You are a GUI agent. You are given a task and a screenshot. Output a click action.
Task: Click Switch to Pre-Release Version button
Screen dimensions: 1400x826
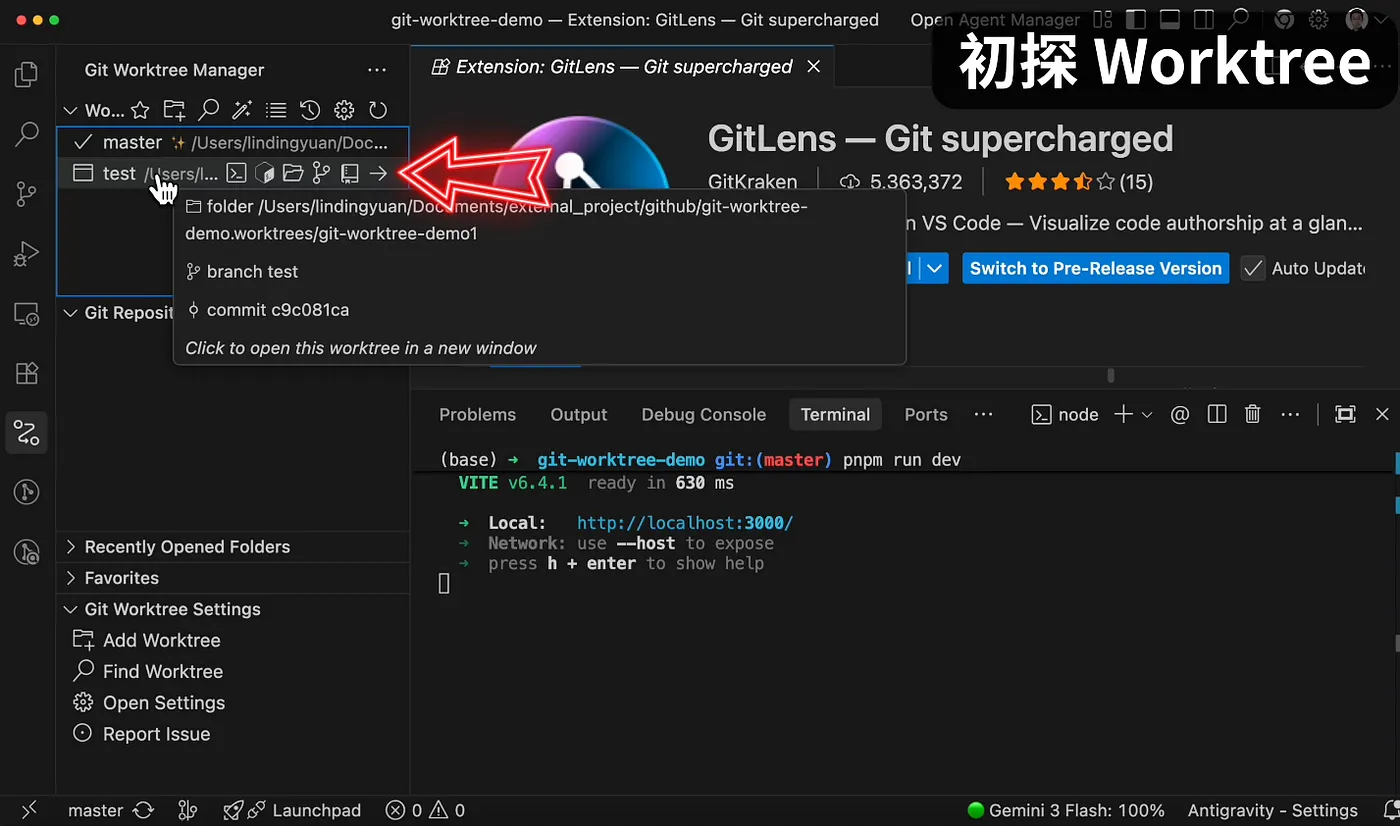point(1096,268)
